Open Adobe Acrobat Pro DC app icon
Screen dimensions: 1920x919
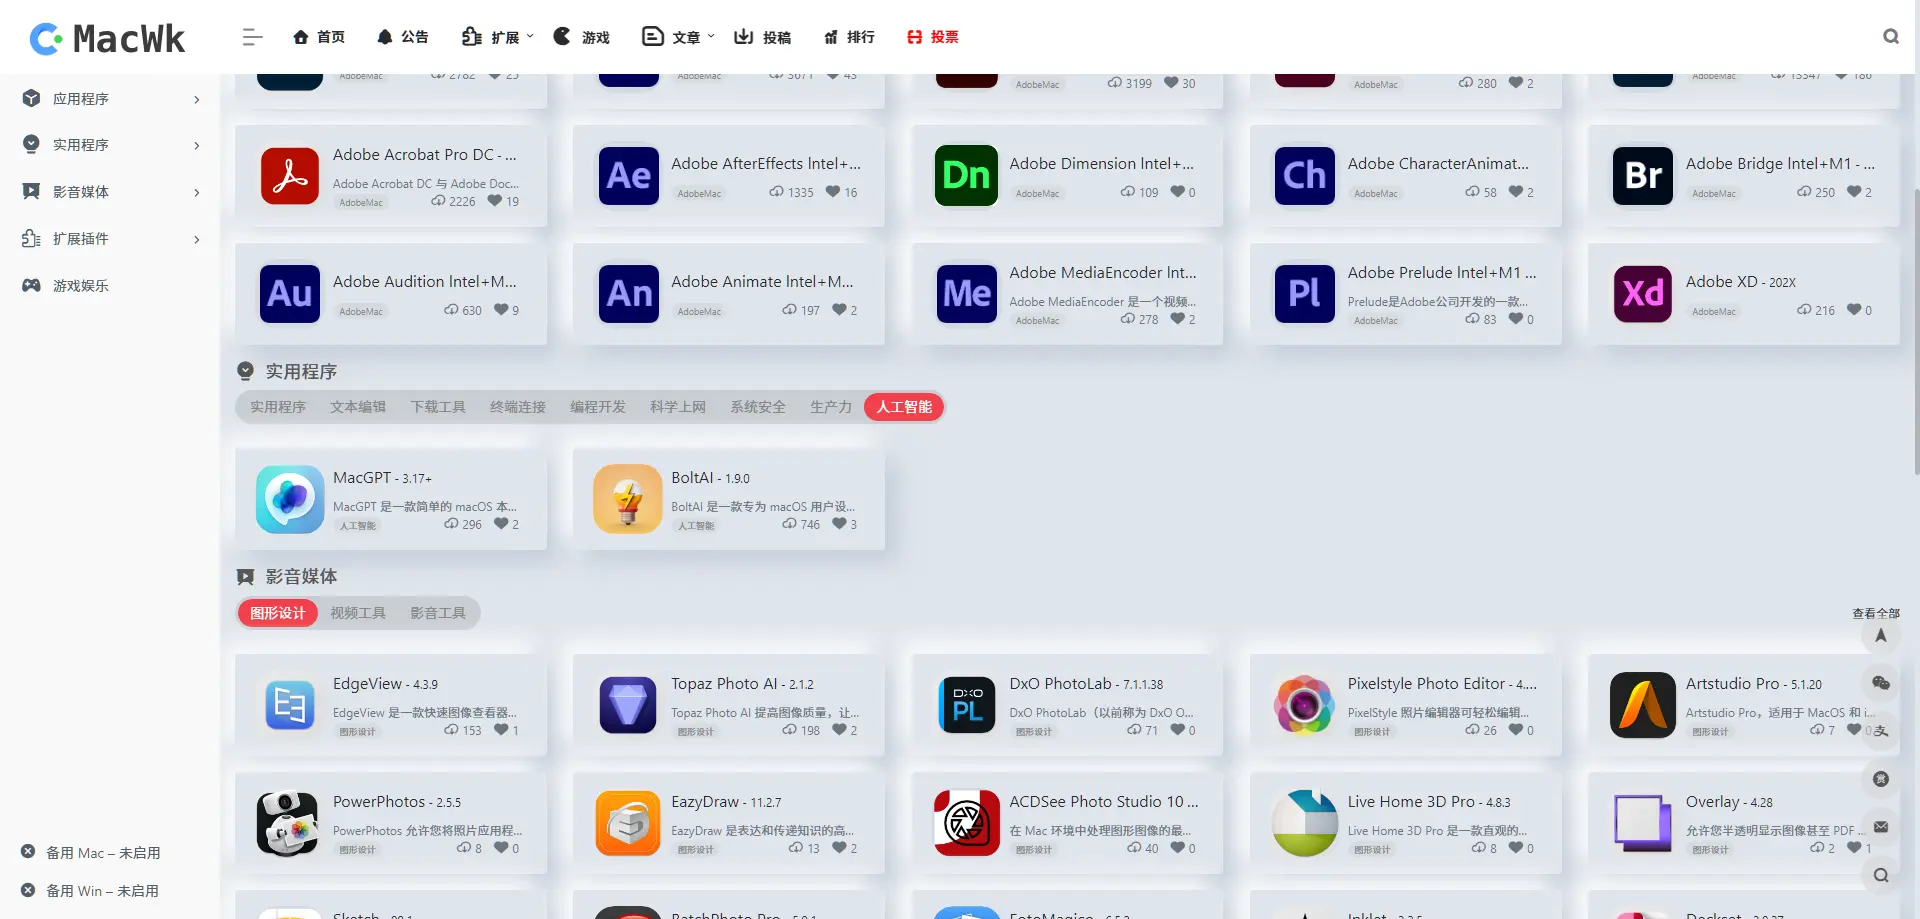290,176
